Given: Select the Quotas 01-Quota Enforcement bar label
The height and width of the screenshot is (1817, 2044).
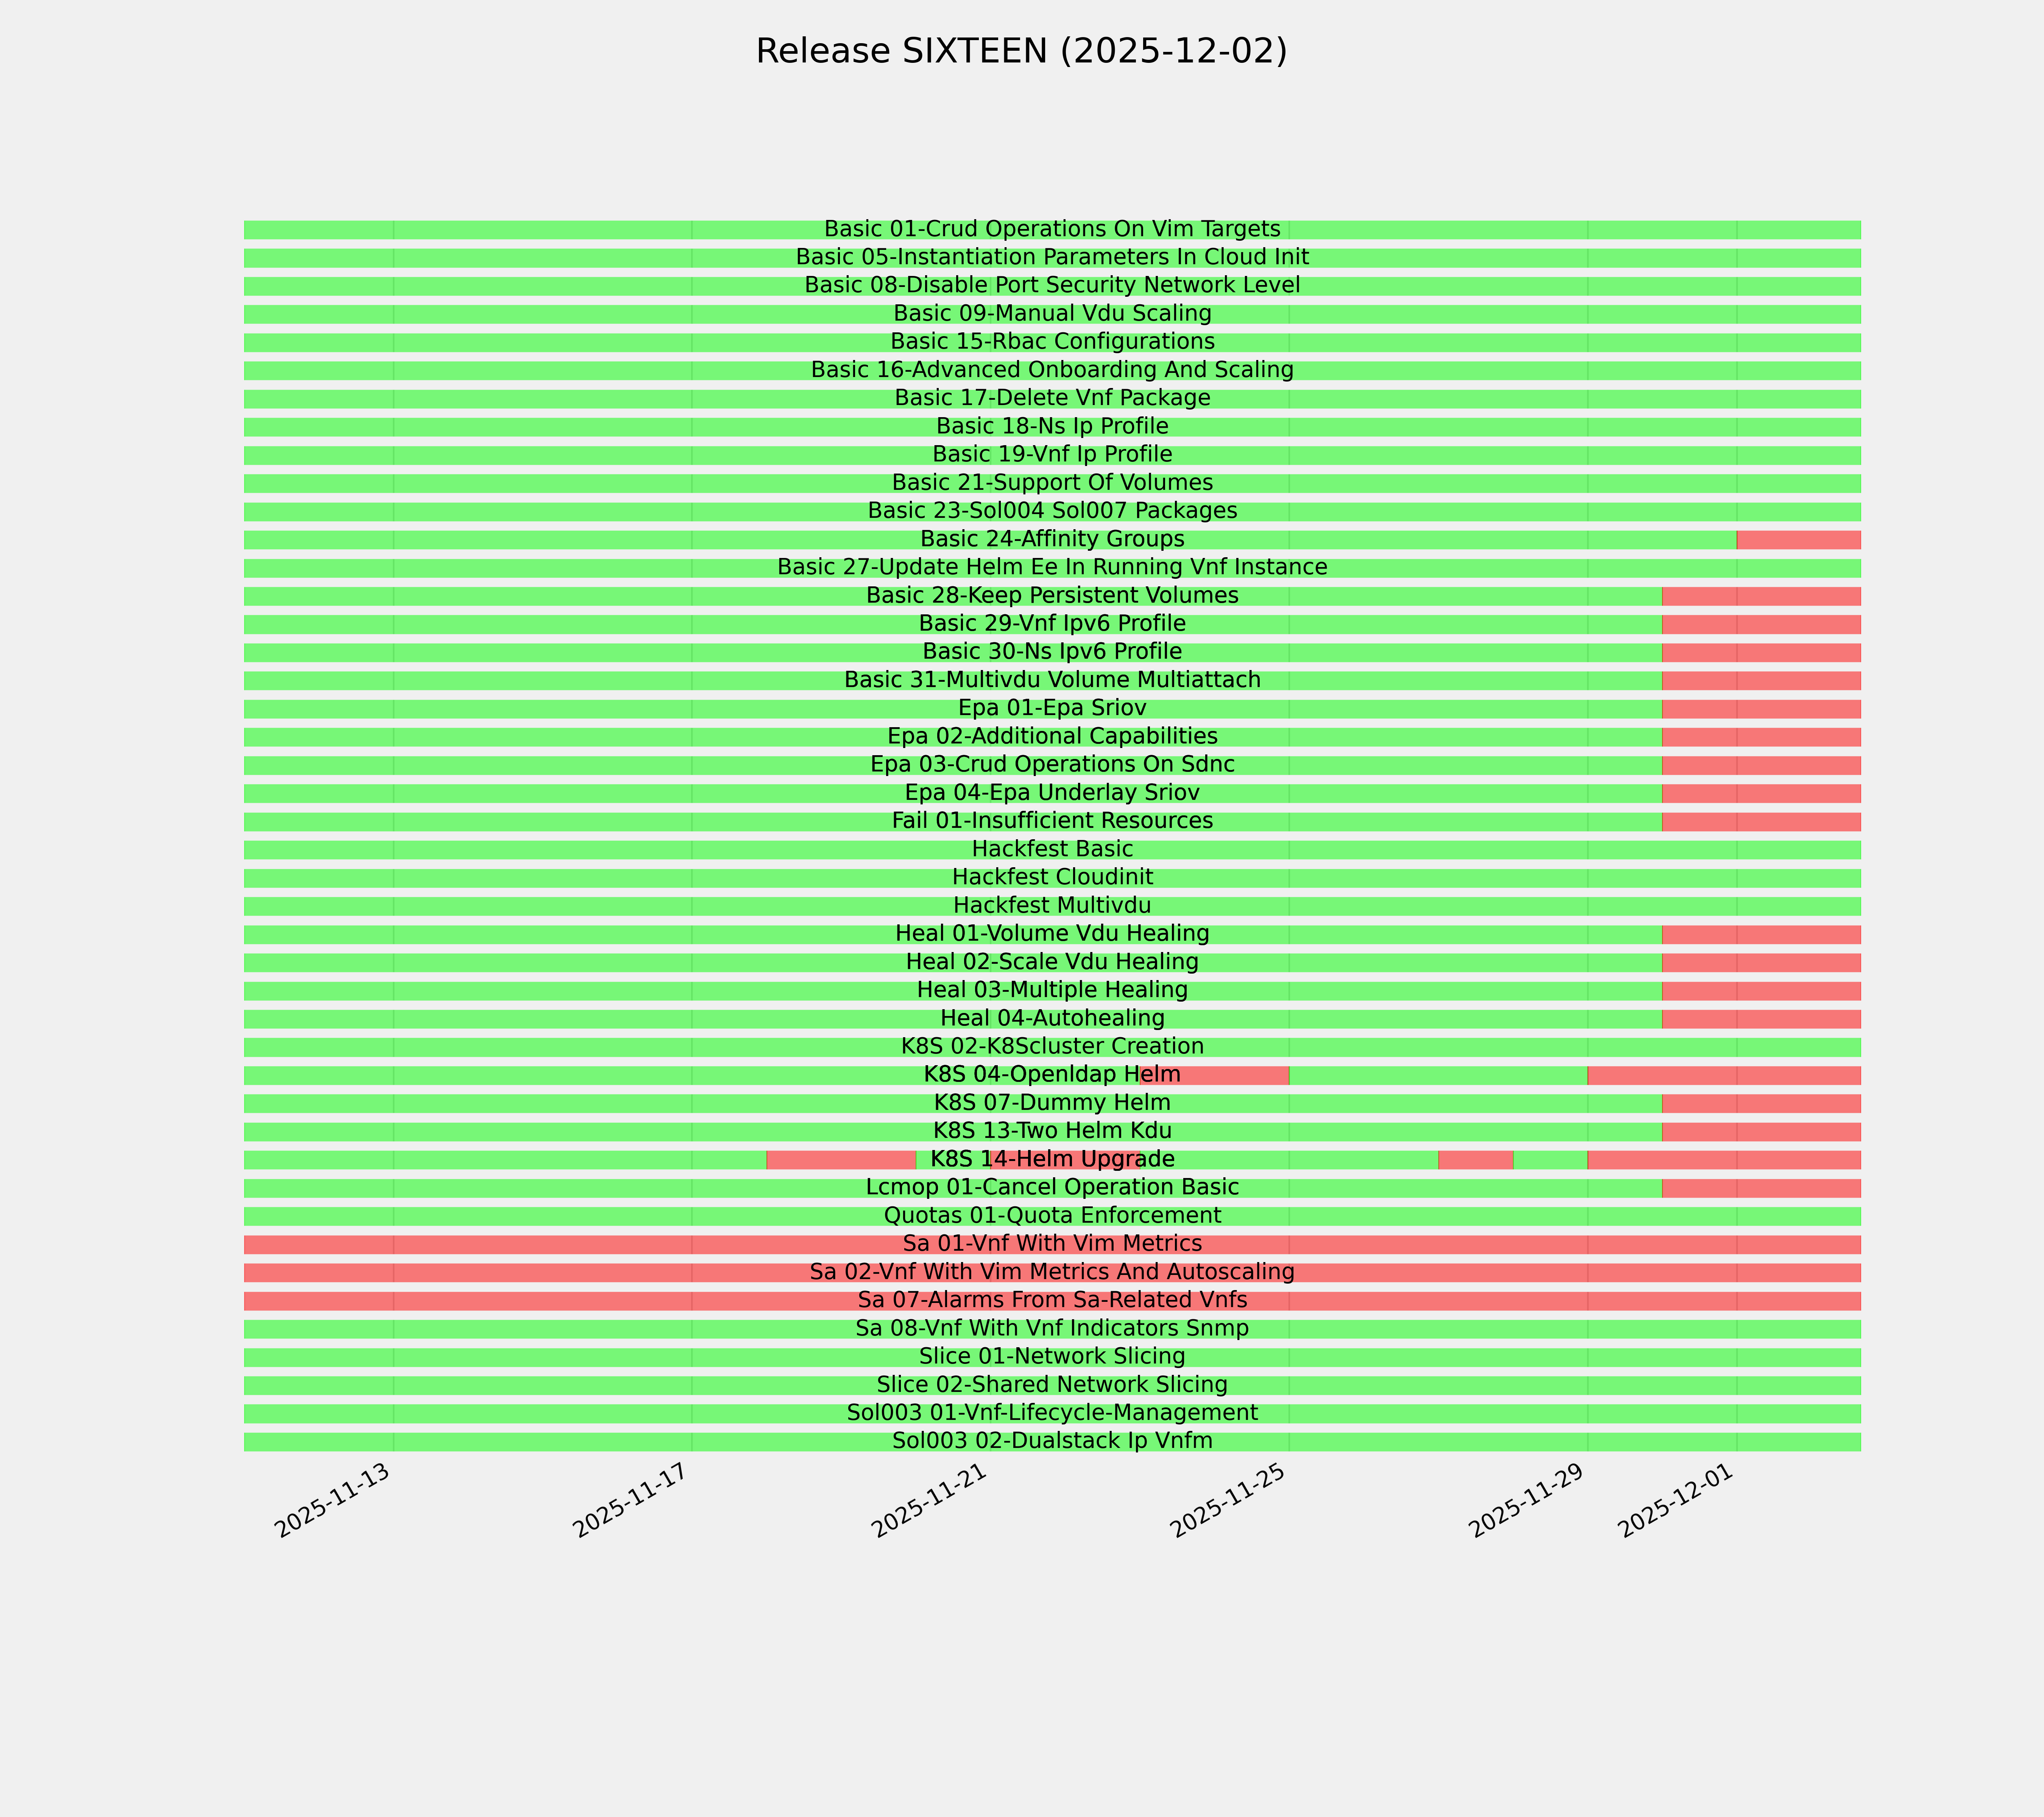Looking at the screenshot, I should pos(1052,1216).
